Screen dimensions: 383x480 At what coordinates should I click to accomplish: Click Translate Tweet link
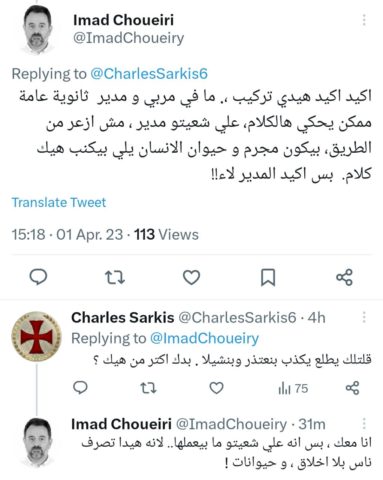click(x=59, y=202)
